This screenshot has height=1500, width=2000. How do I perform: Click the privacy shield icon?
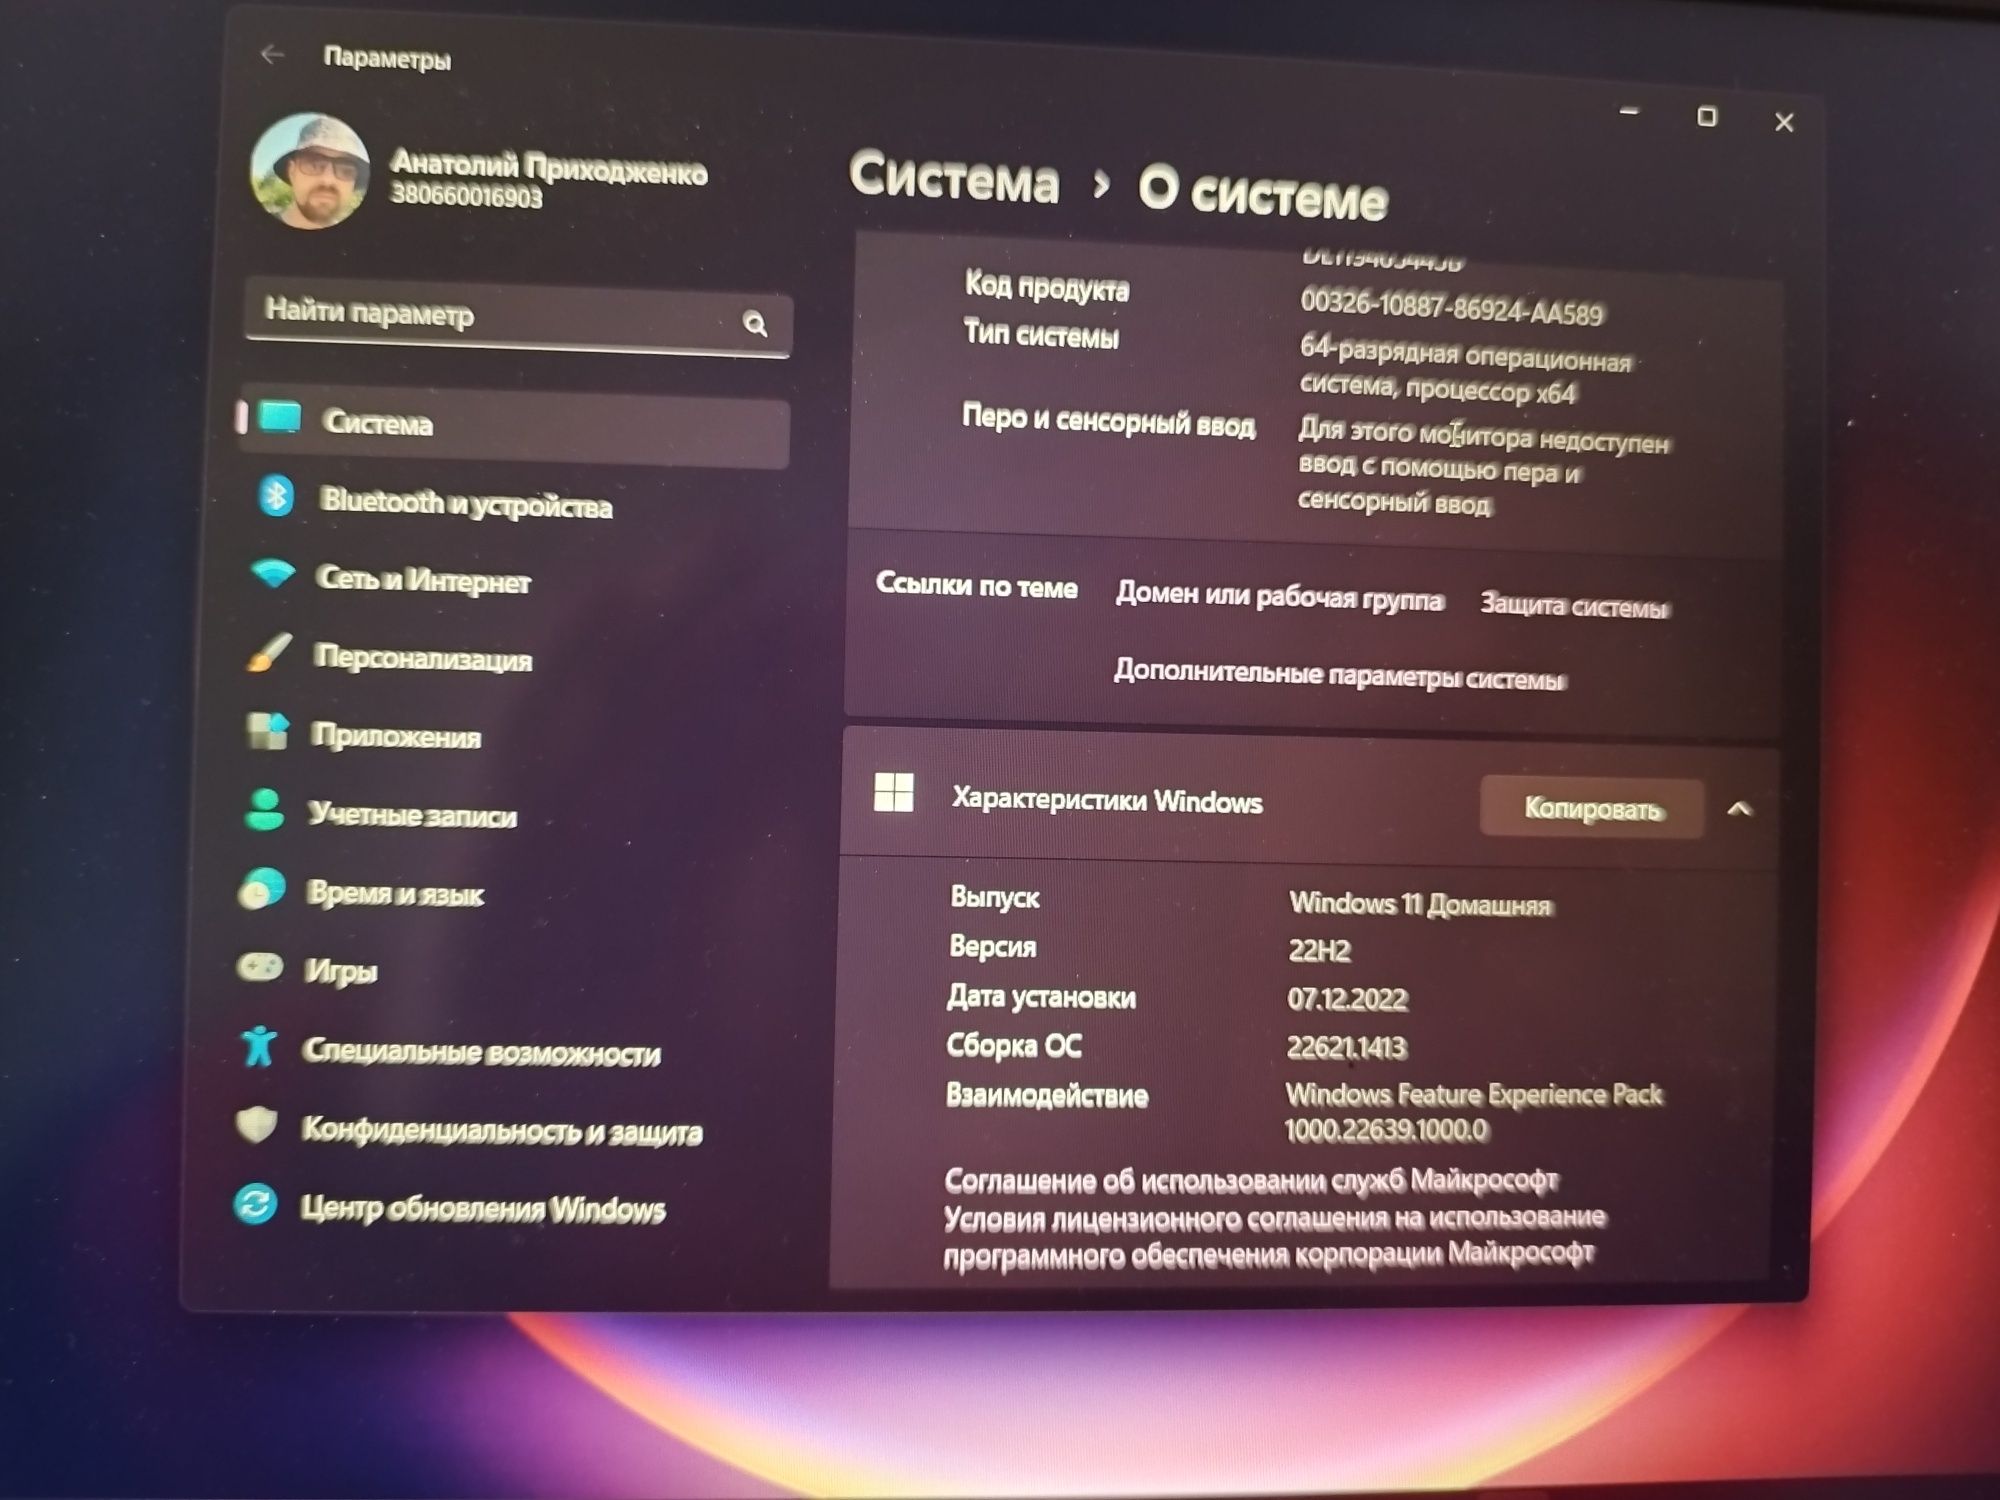(x=256, y=1124)
